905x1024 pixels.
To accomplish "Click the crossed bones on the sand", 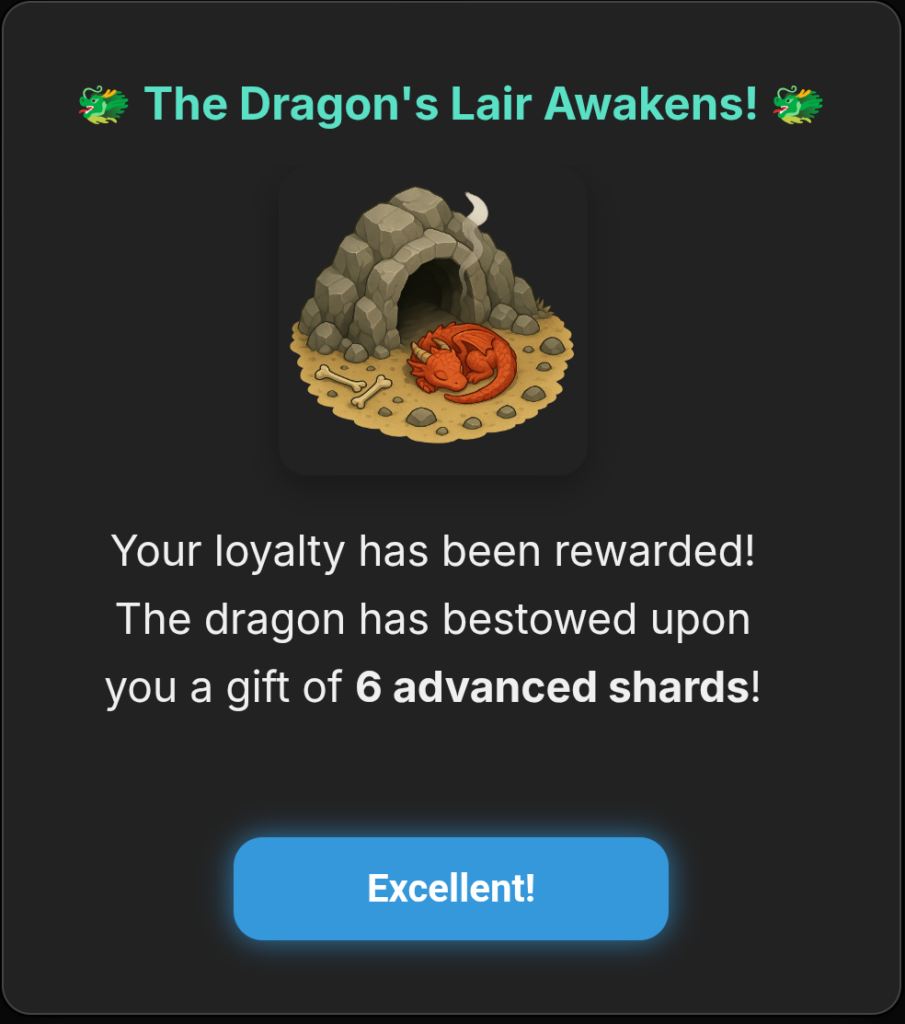I will click(354, 385).
